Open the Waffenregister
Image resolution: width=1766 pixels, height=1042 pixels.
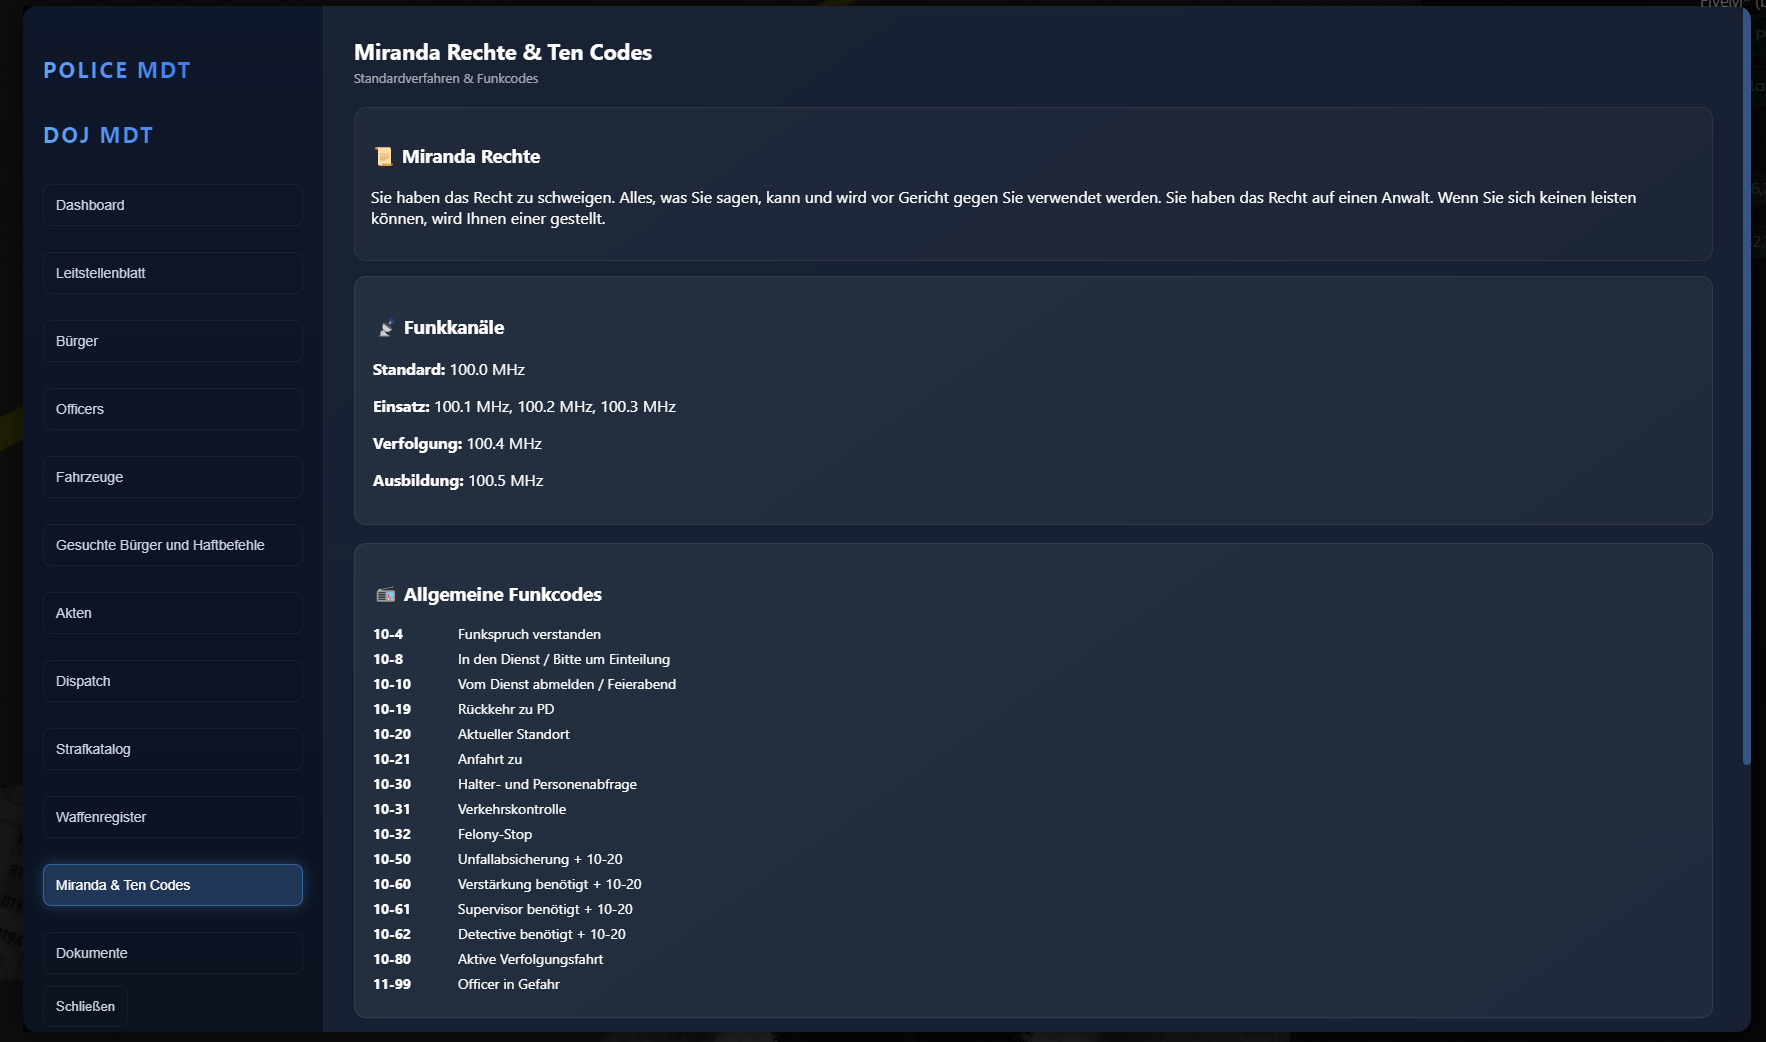172,817
